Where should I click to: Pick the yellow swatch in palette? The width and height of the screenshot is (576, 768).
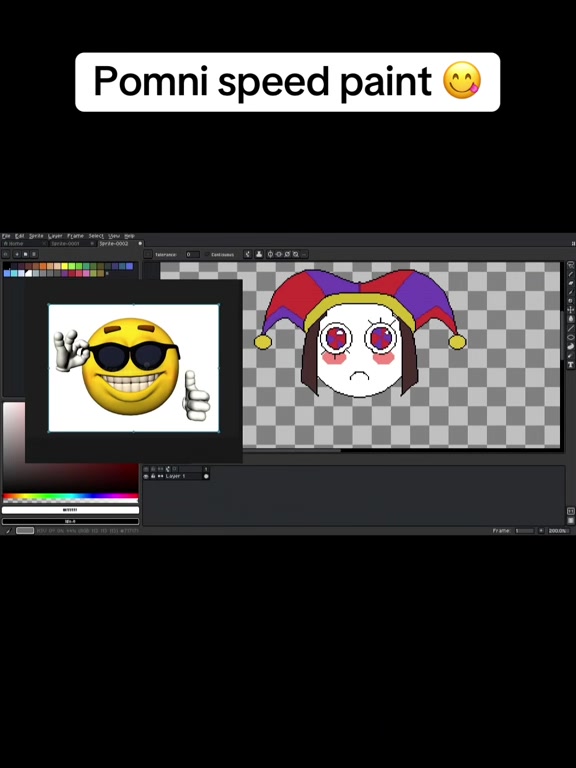coord(65,266)
